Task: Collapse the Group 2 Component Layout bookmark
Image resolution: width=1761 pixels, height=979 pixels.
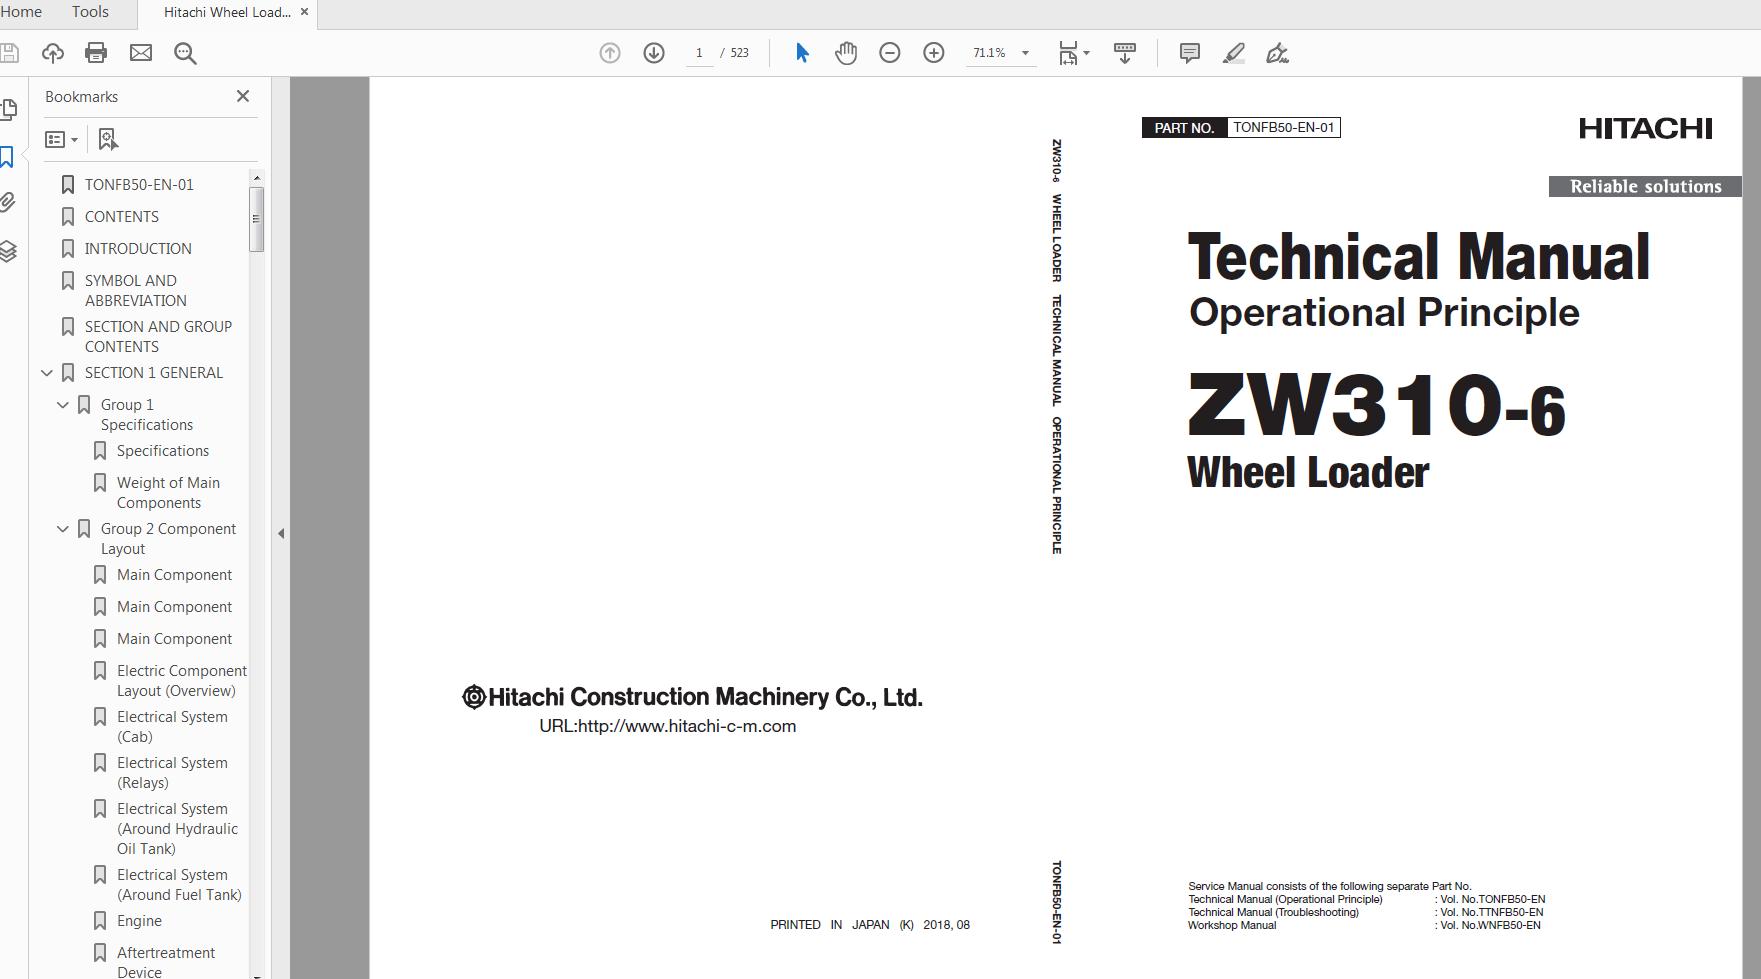Action: pos(62,528)
